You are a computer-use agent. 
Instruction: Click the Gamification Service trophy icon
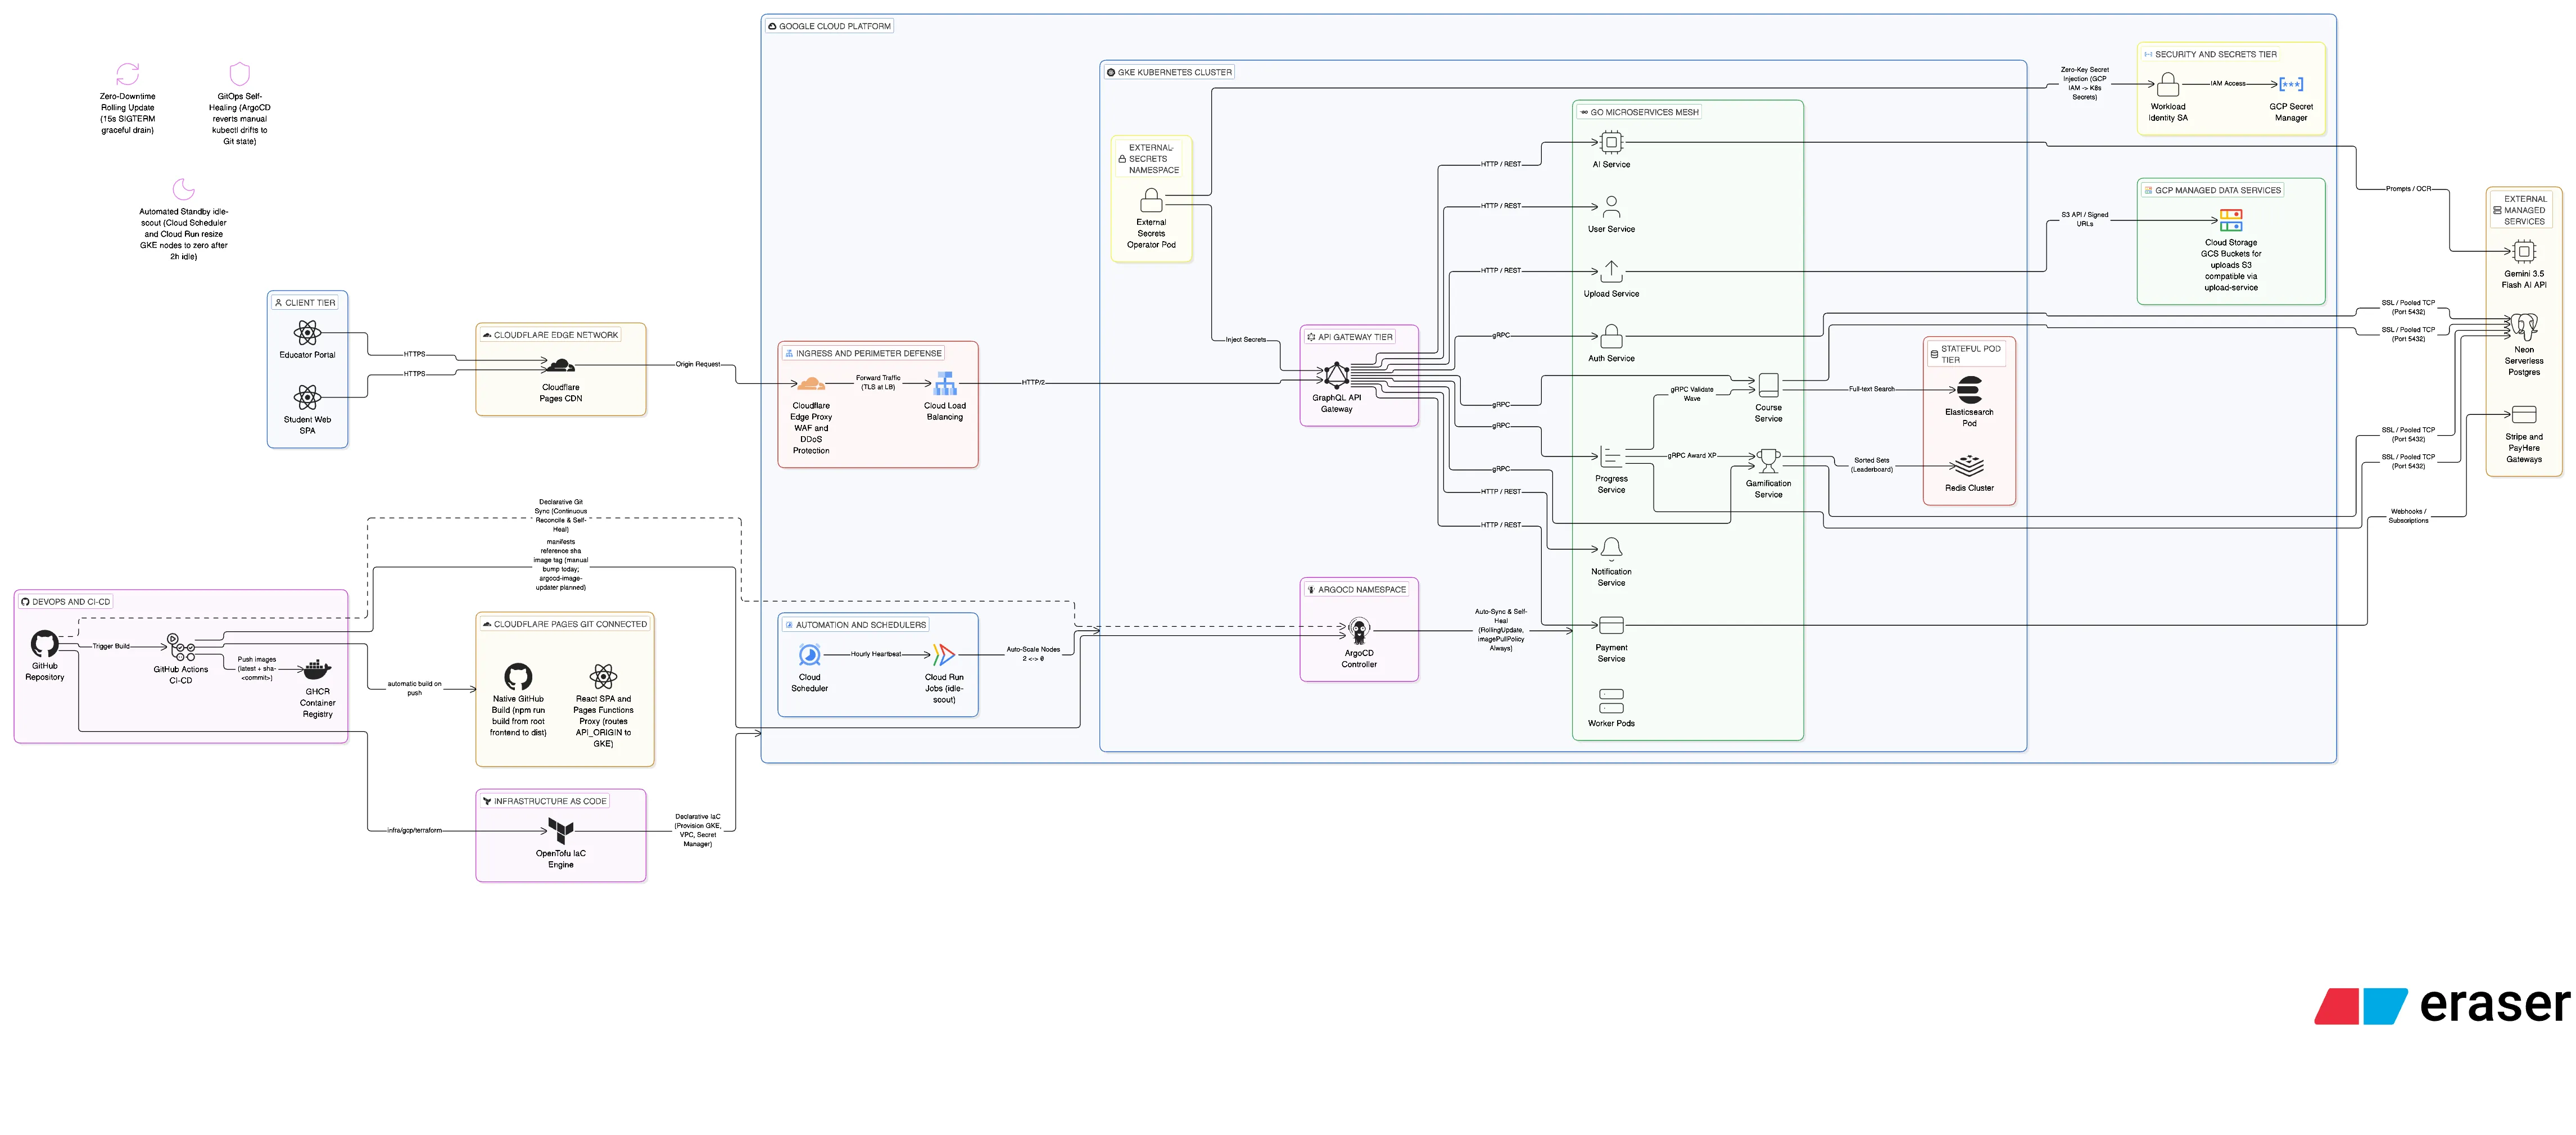(1768, 461)
